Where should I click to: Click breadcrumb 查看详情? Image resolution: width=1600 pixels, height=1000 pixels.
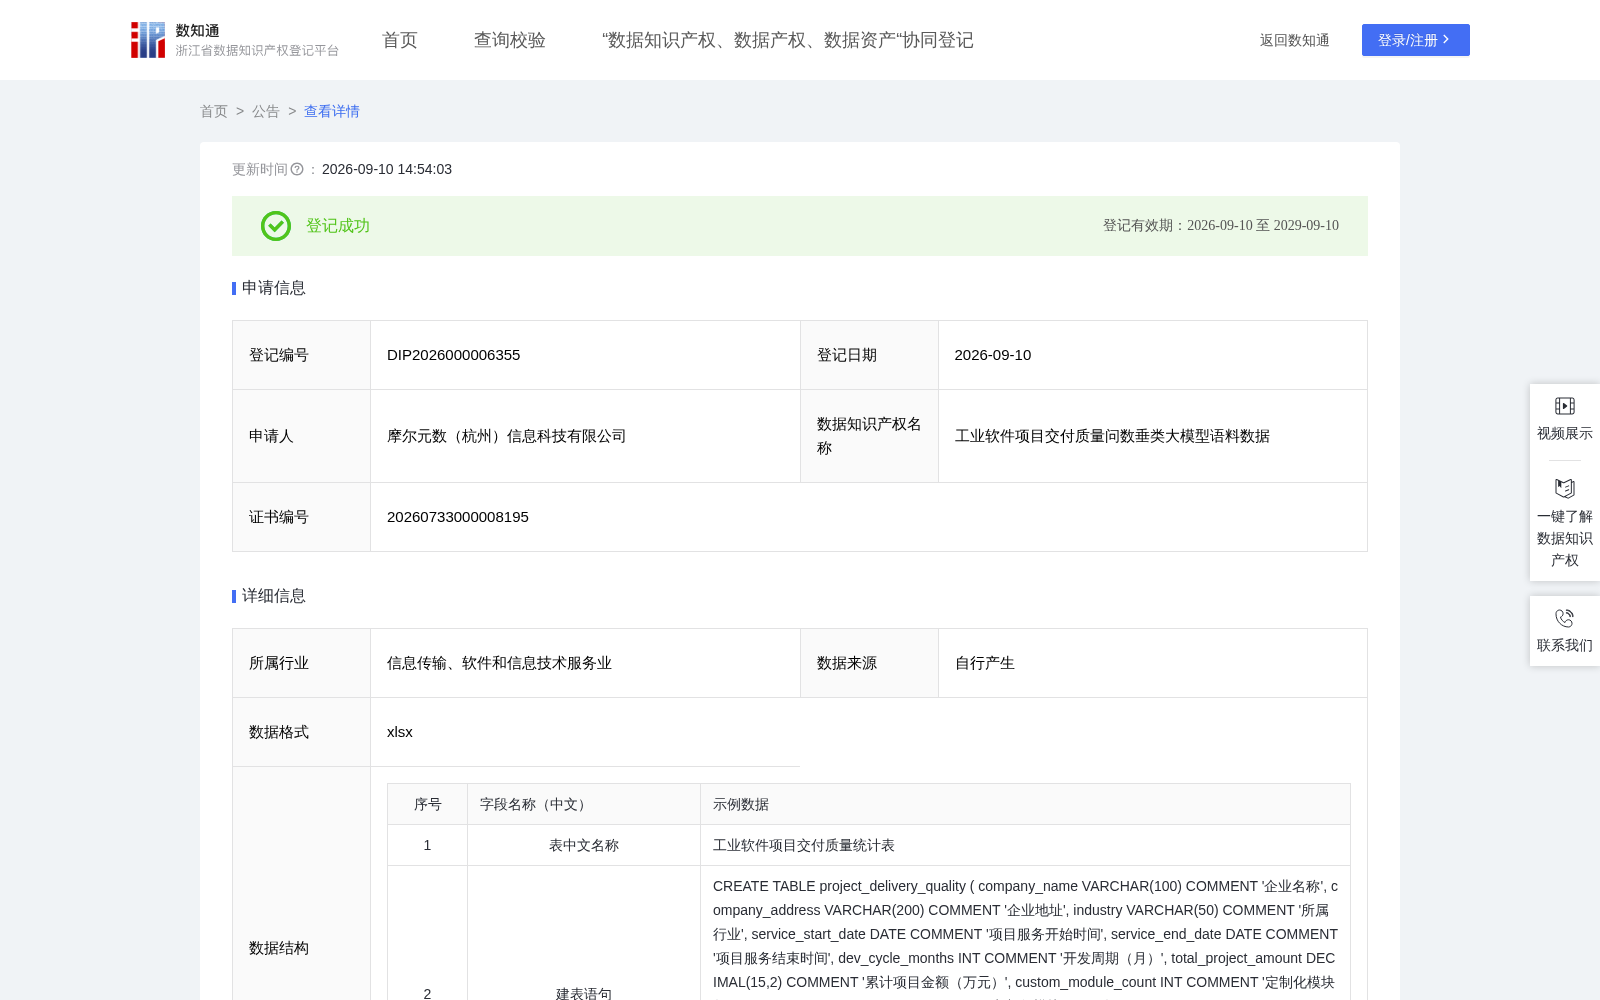coord(332,111)
